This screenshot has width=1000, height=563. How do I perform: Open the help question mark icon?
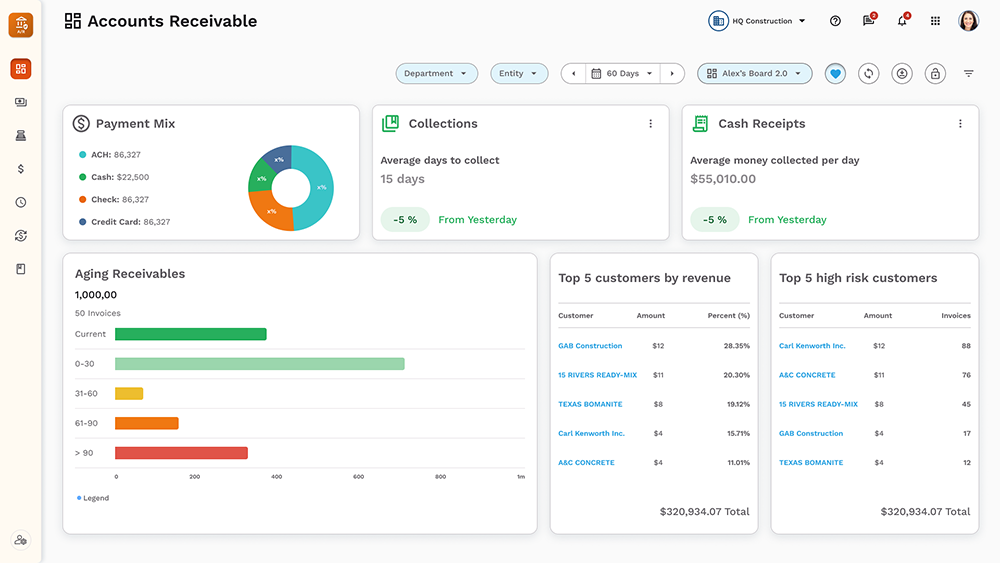pos(835,21)
